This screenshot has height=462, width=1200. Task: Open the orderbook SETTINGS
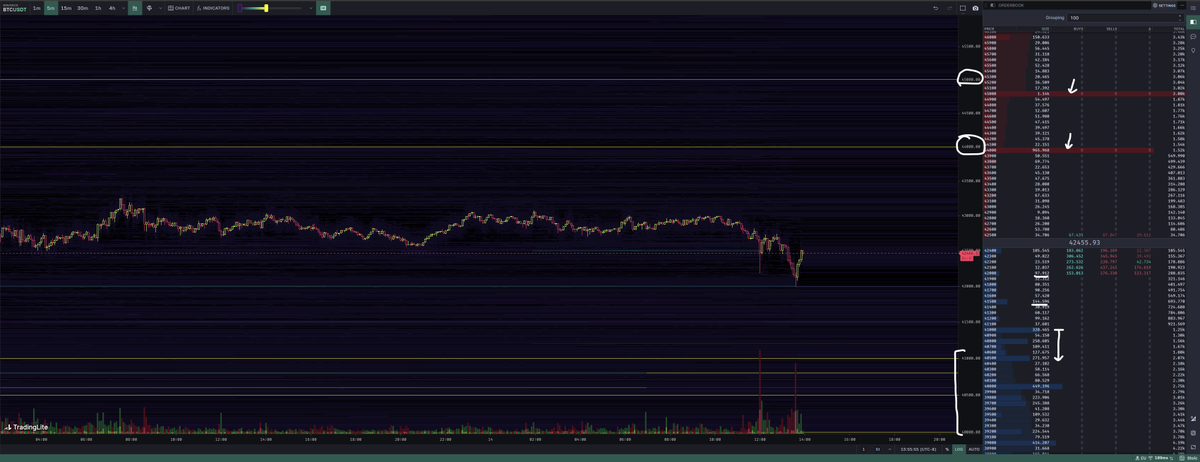(1164, 5)
